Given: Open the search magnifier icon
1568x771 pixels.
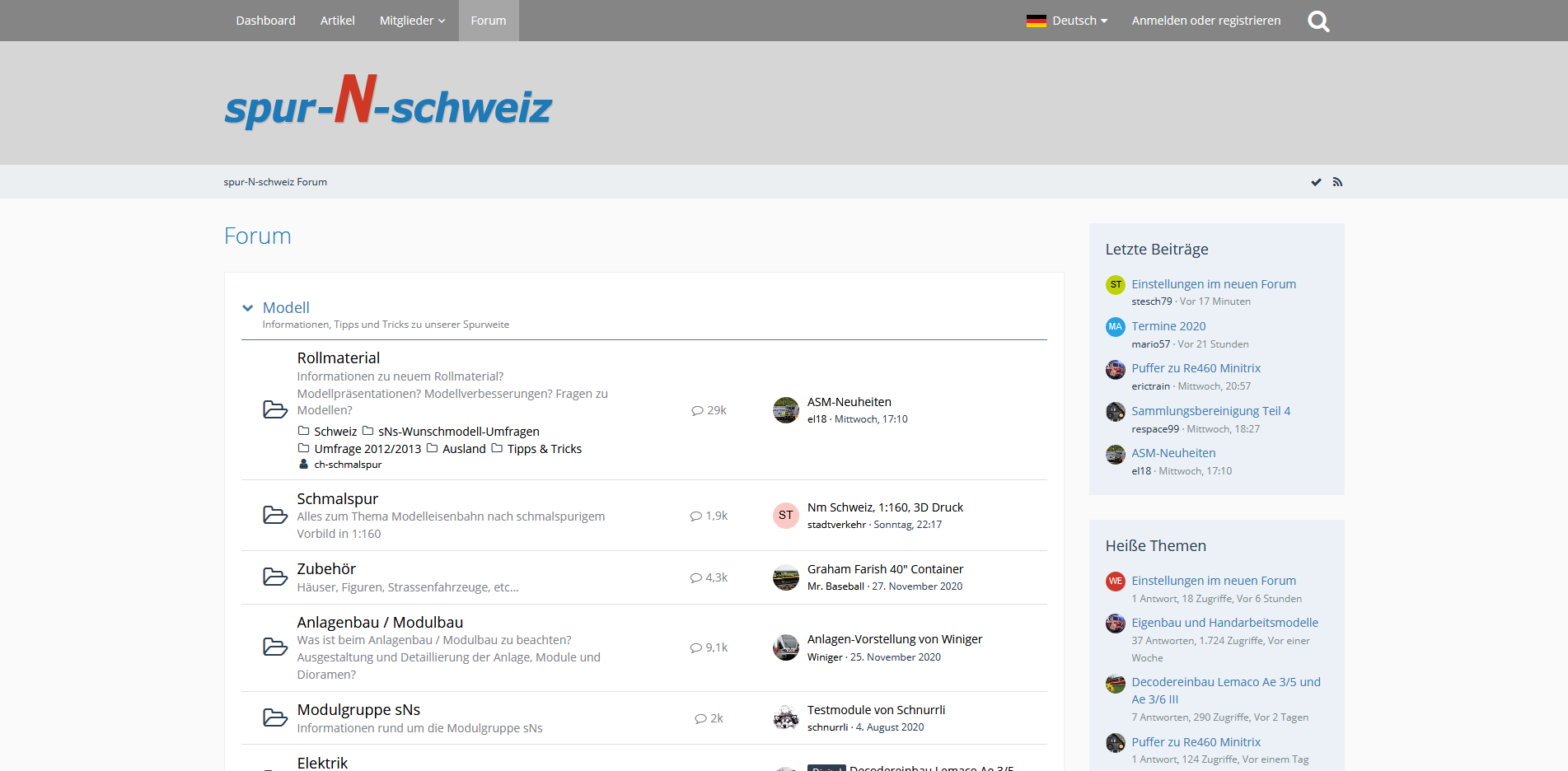Looking at the screenshot, I should coord(1319,21).
